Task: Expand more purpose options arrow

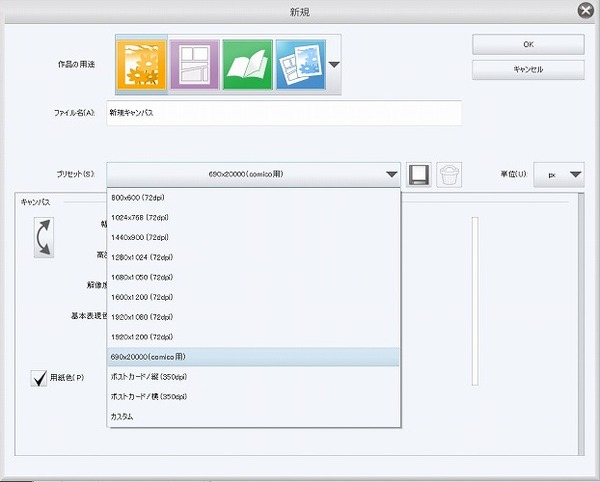Action: click(x=334, y=65)
